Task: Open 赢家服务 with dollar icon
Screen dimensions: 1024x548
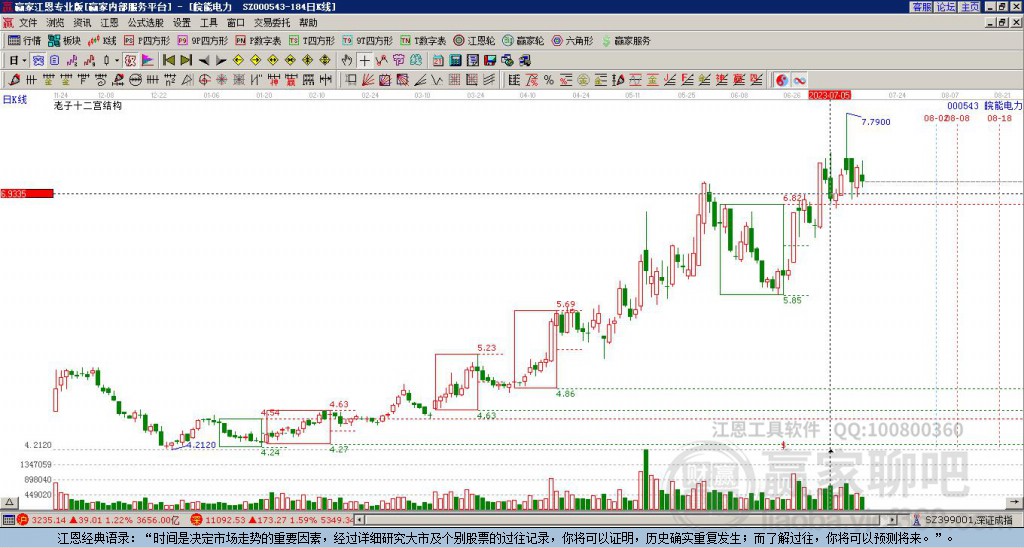Action: (x=626, y=40)
